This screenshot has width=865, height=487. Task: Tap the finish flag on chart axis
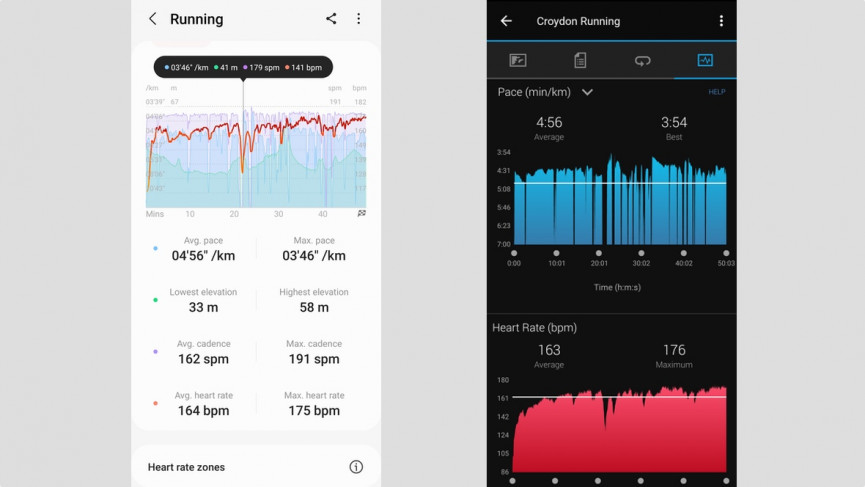pos(361,213)
